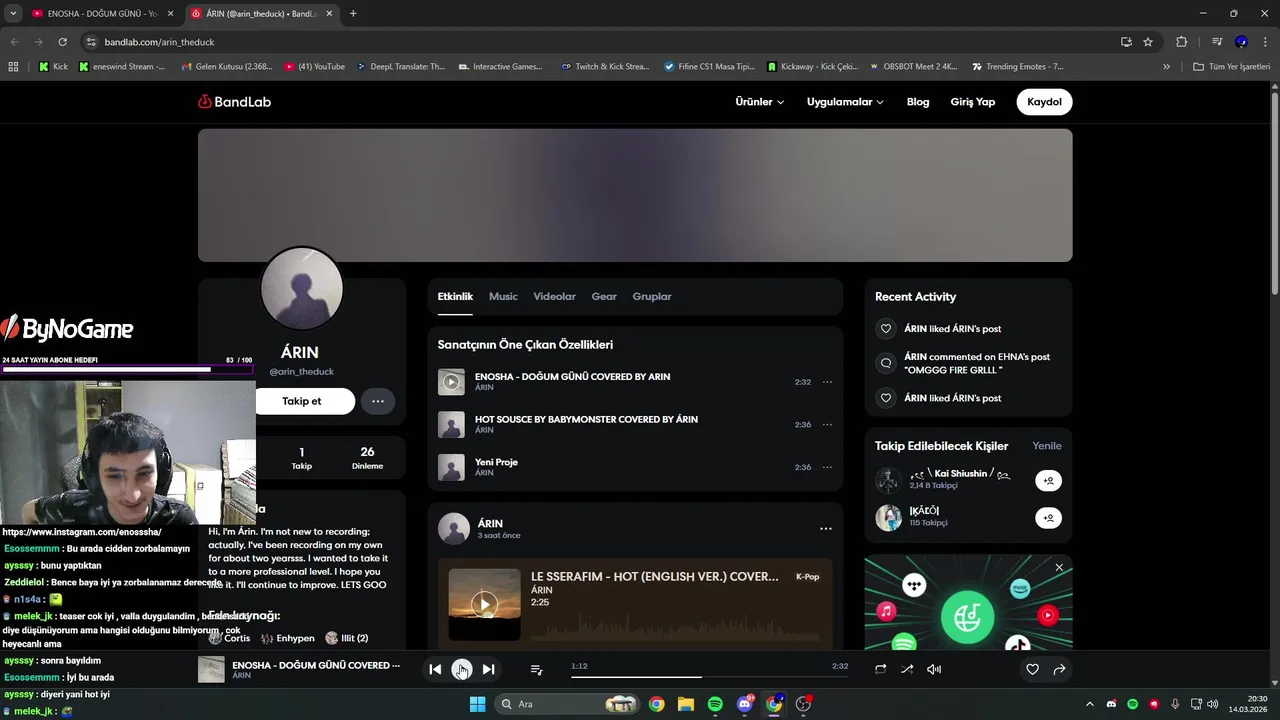Click Giriş Yap to log in

(x=972, y=102)
